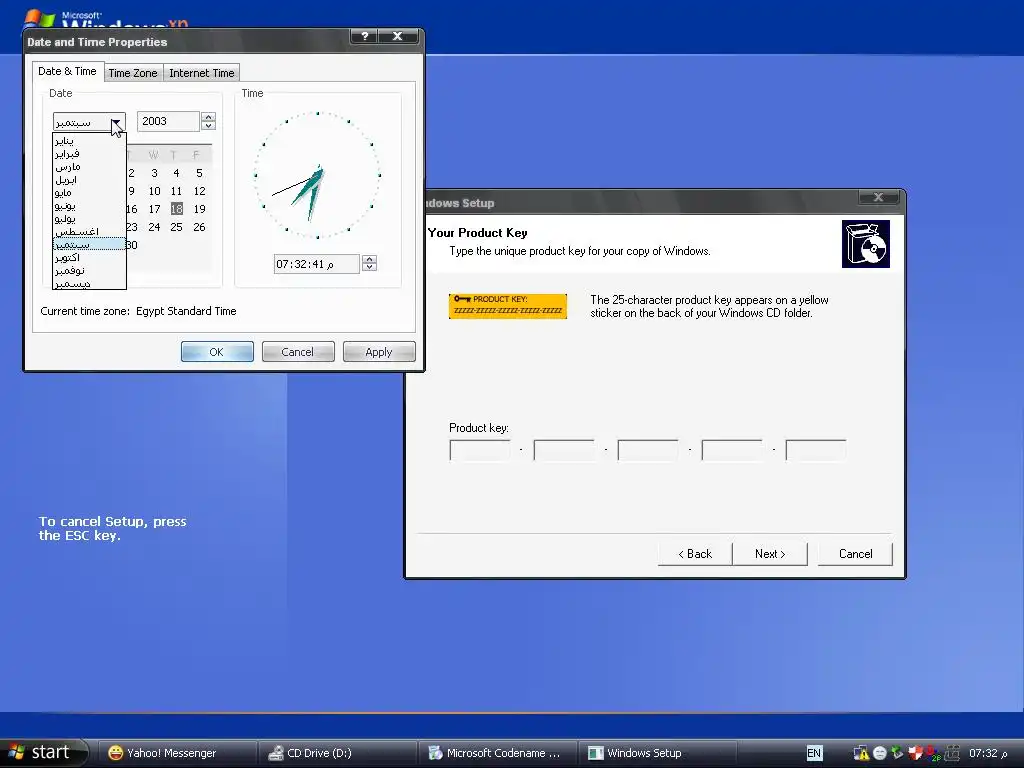
Task: Choose اكتوبر from month list
Action: [x=89, y=257]
